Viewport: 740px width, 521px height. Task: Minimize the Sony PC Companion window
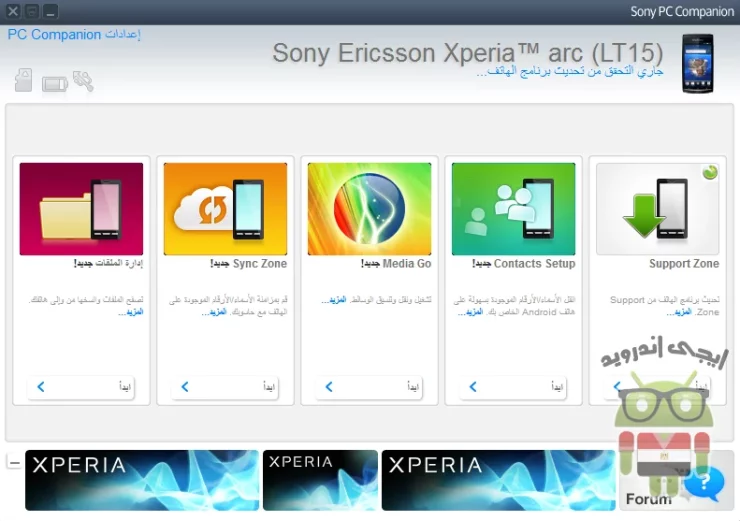point(51,11)
